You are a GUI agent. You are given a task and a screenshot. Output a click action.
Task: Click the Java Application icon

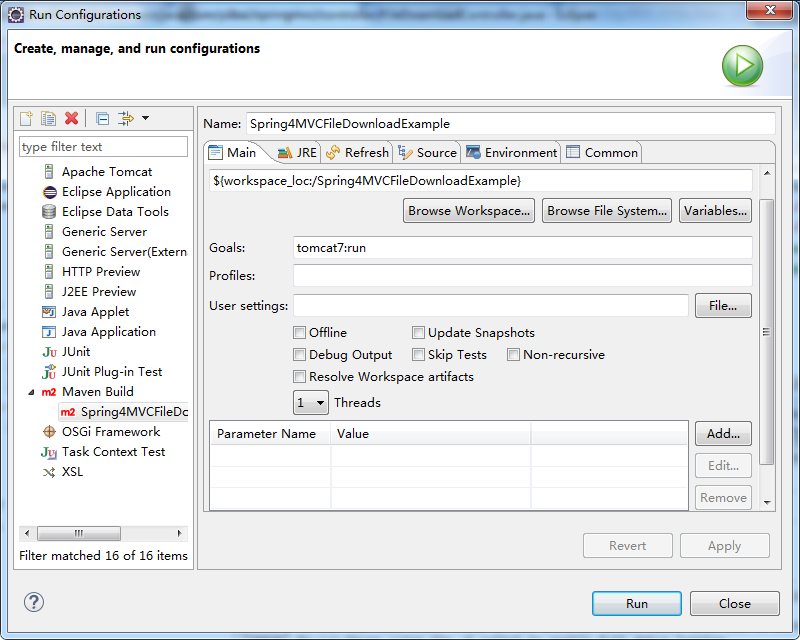[x=49, y=332]
